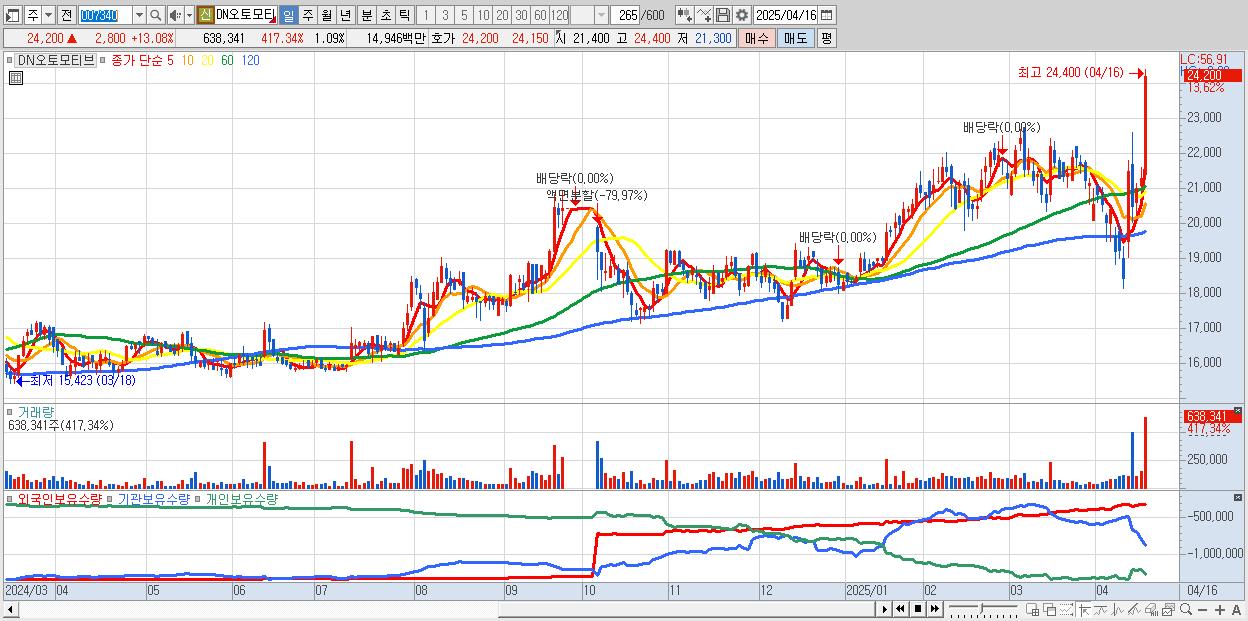Click the minus zoom-out icon
Image resolution: width=1248 pixels, height=621 pixels.
point(1202,609)
